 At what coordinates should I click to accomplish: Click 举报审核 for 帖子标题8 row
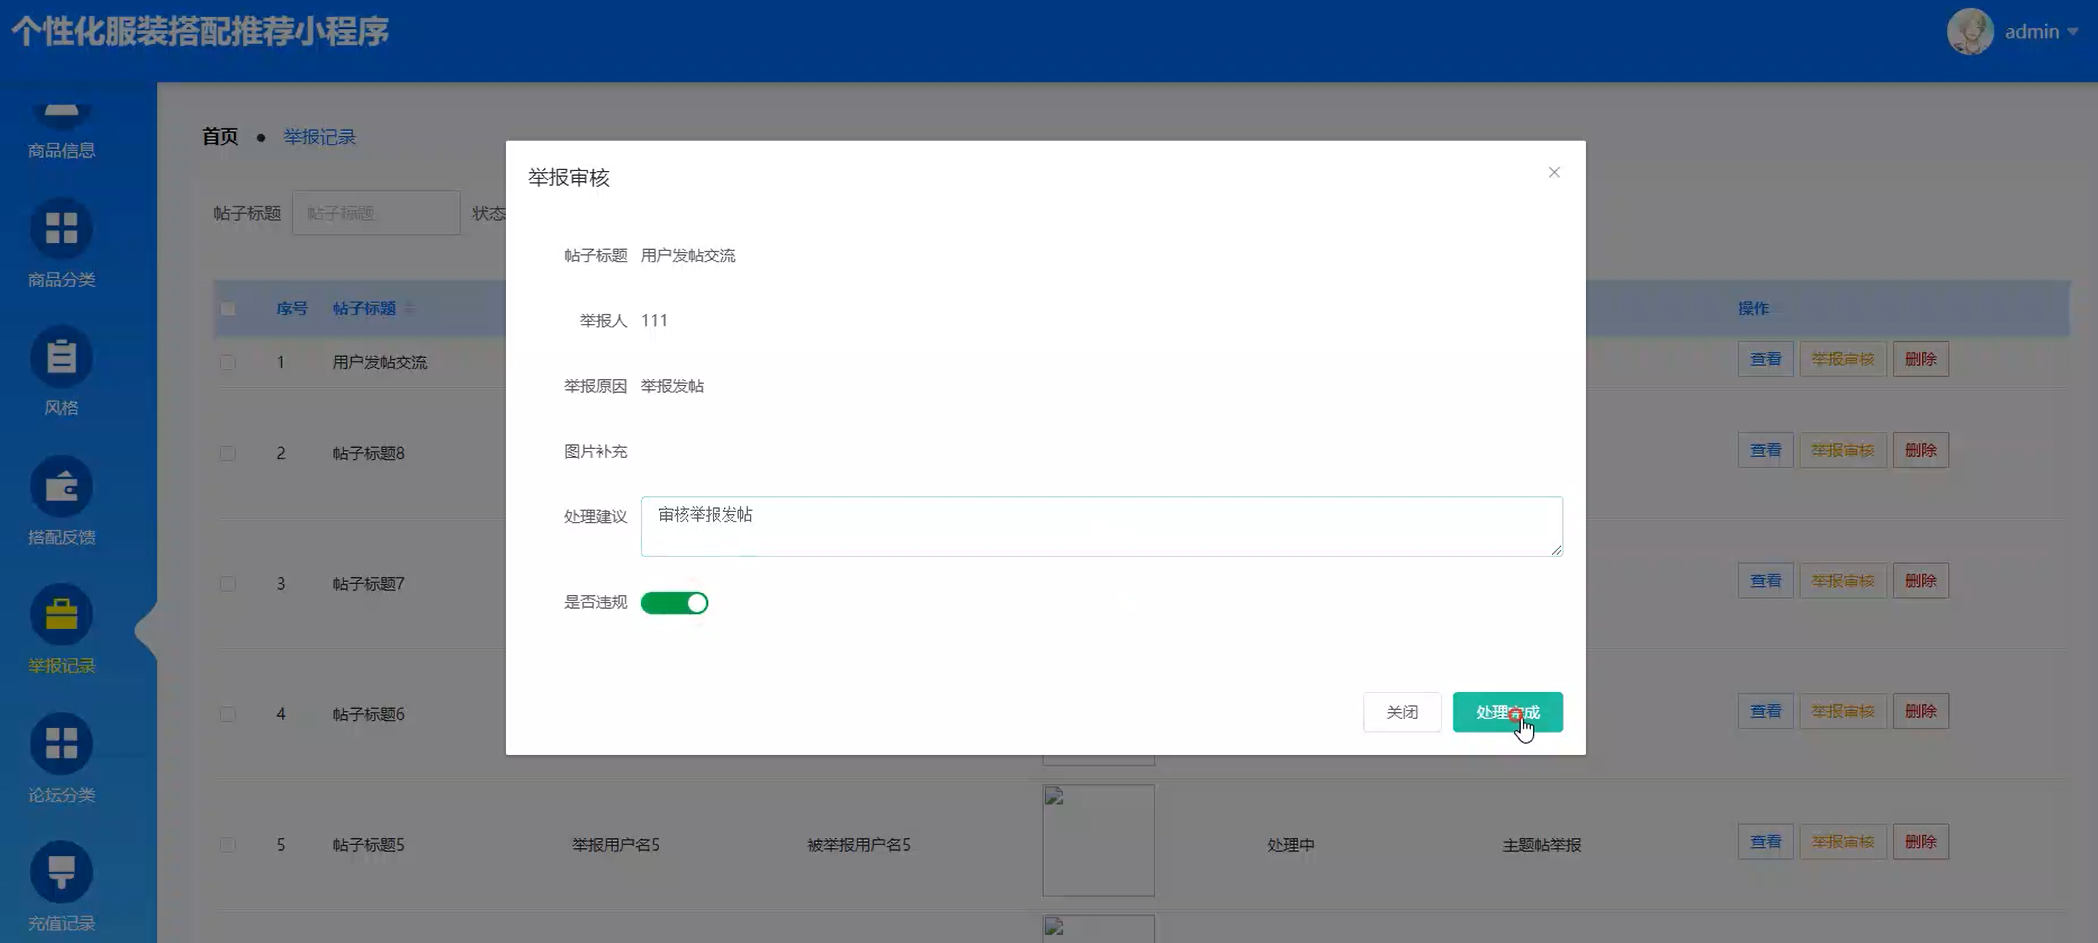click(x=1842, y=450)
